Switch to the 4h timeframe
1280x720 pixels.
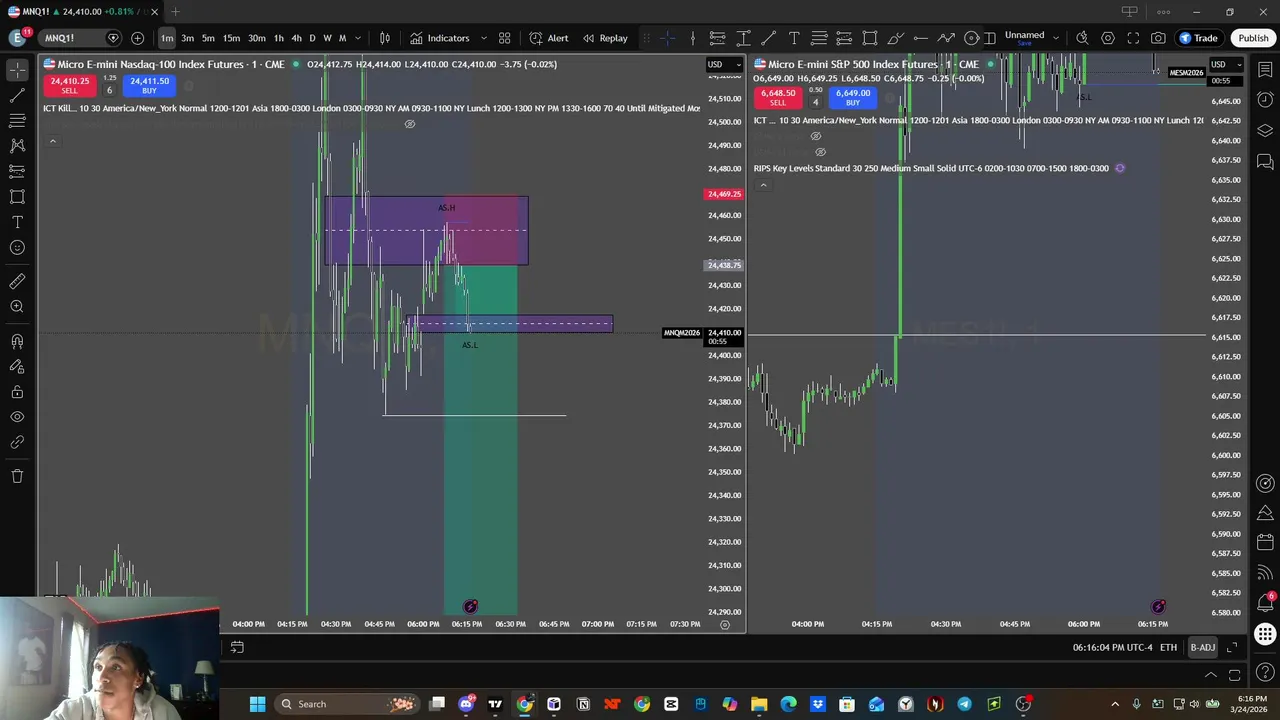click(x=296, y=38)
